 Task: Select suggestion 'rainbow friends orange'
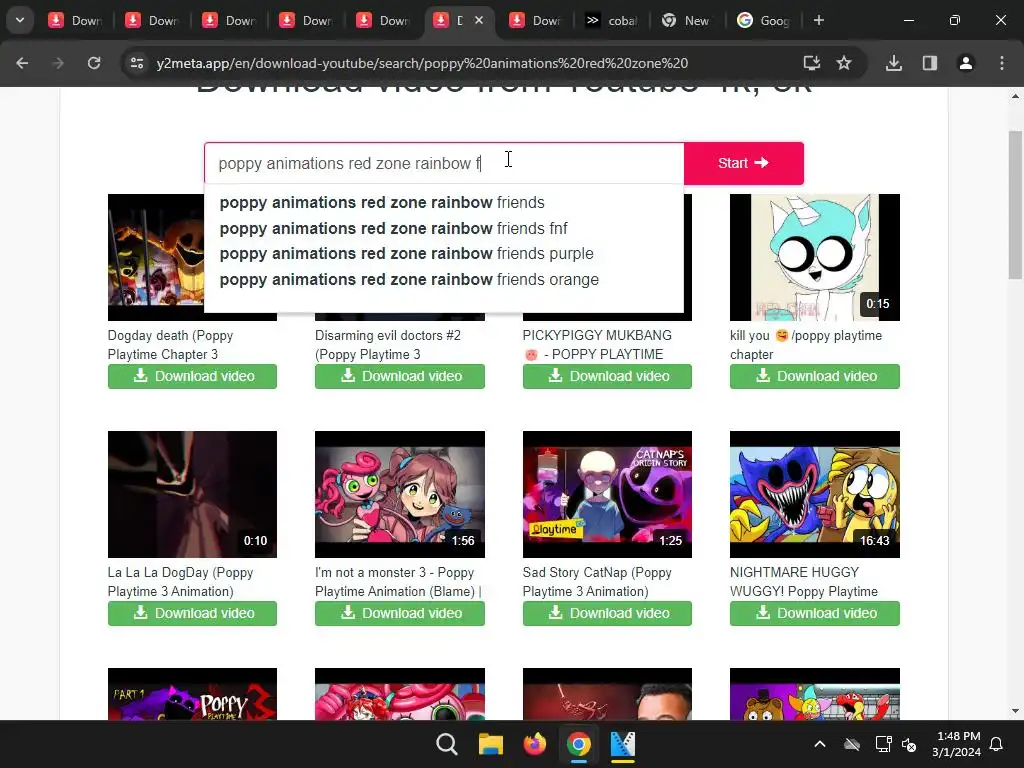444,280
